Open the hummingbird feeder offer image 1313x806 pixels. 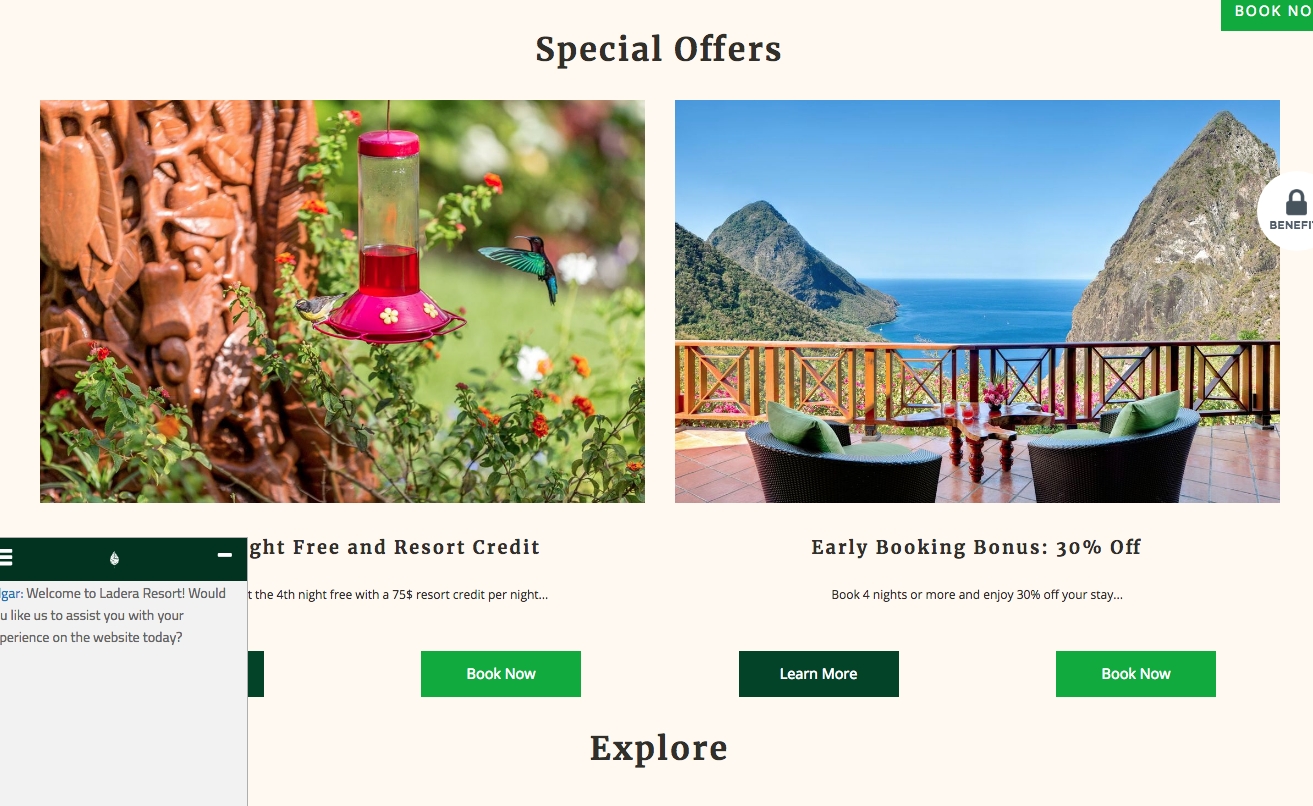(x=342, y=301)
